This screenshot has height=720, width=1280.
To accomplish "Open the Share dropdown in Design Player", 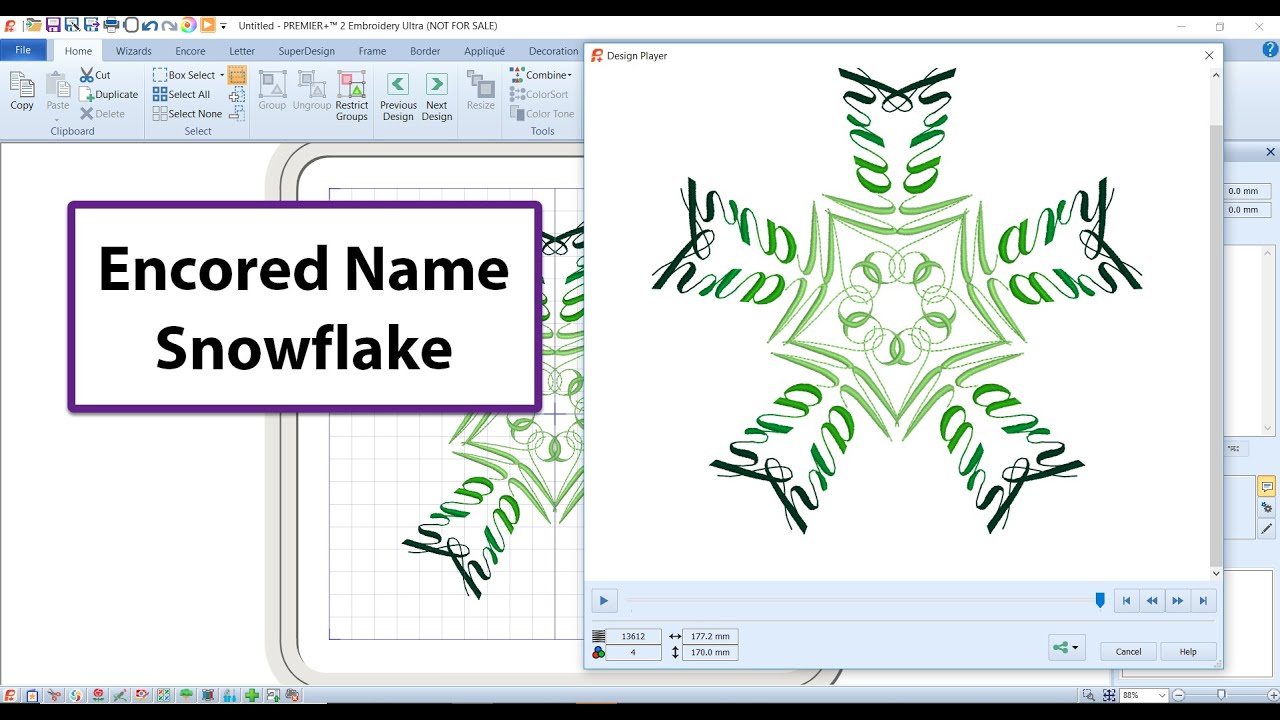I will 1066,648.
